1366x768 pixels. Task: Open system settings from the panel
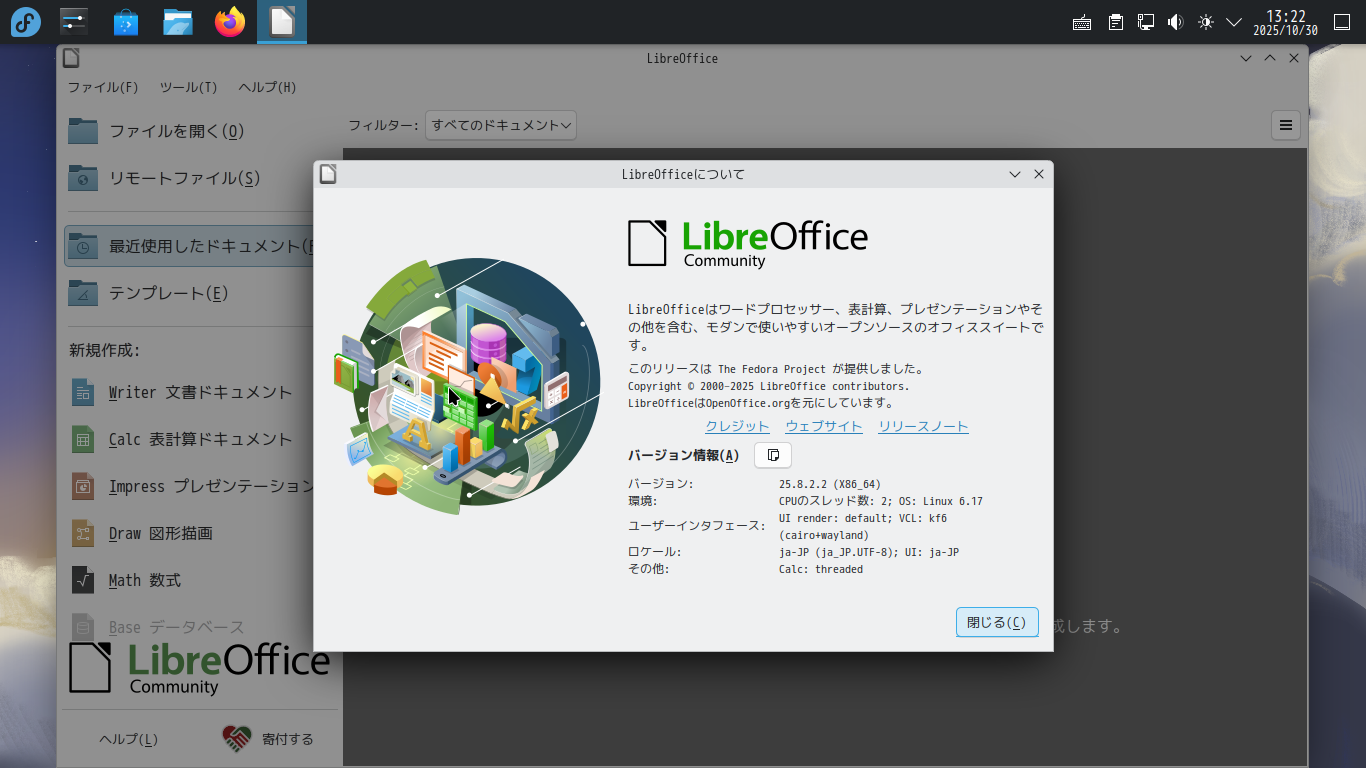74,21
